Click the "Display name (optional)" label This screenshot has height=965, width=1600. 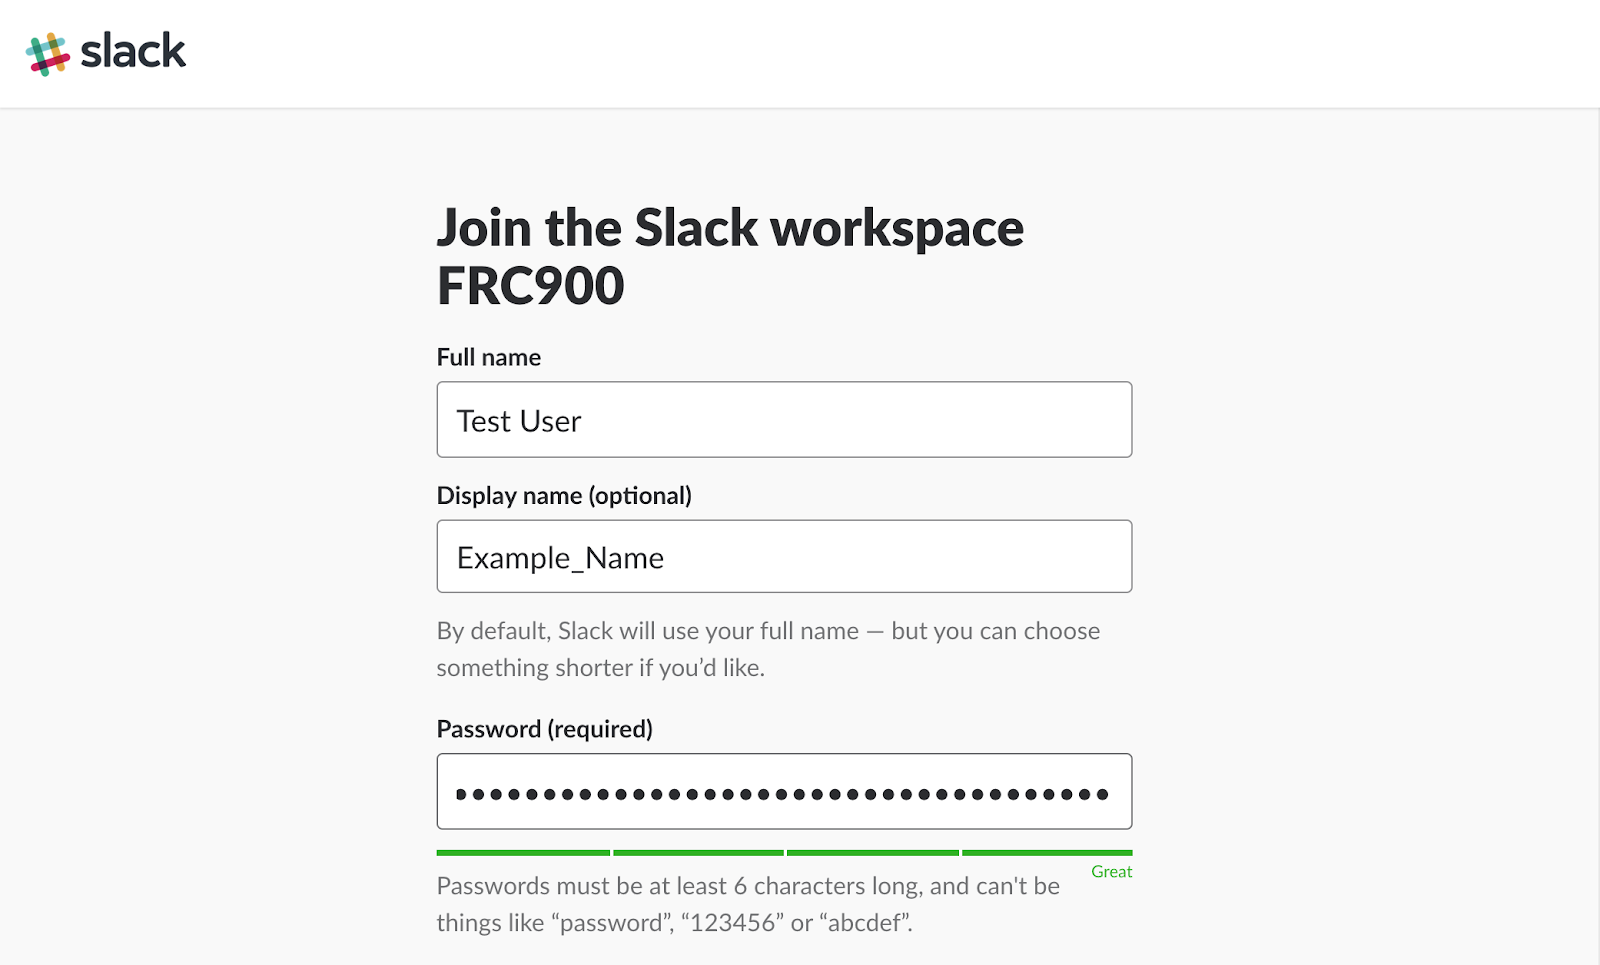[x=564, y=496]
